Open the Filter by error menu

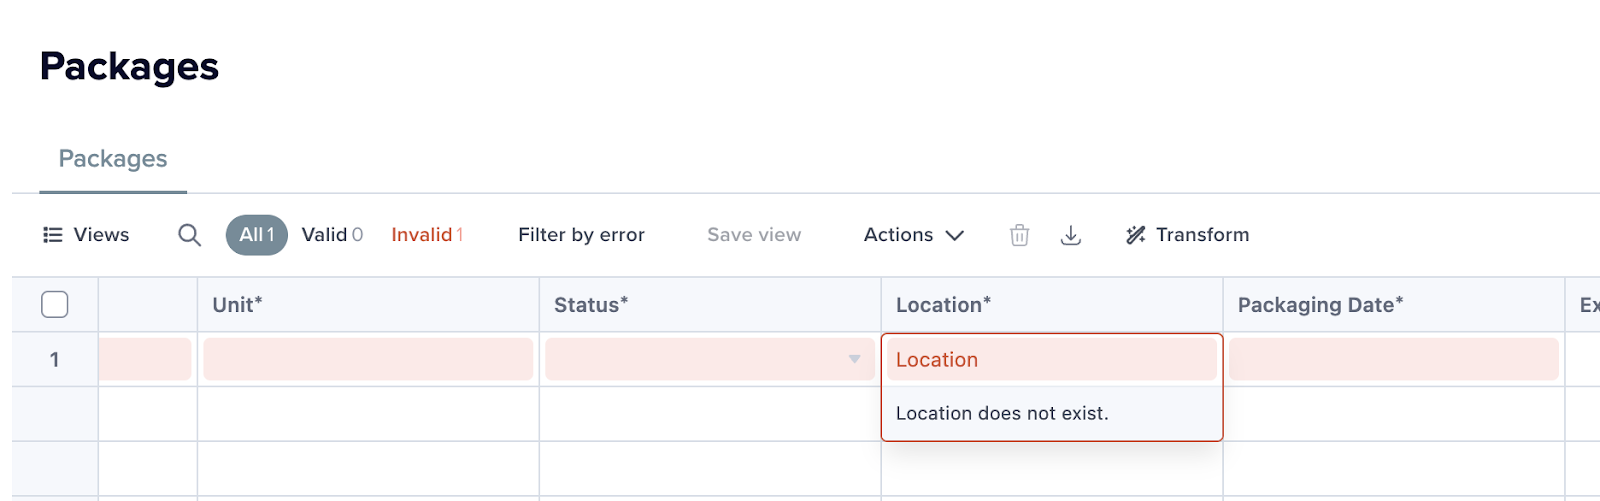pyautogui.click(x=581, y=235)
